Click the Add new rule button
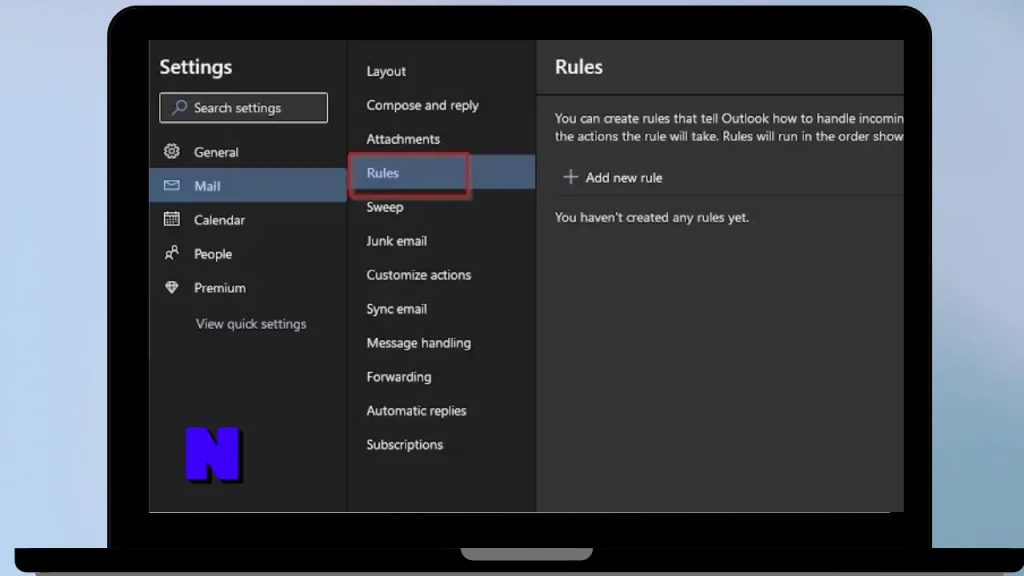The height and width of the screenshot is (576, 1024). click(x=613, y=178)
